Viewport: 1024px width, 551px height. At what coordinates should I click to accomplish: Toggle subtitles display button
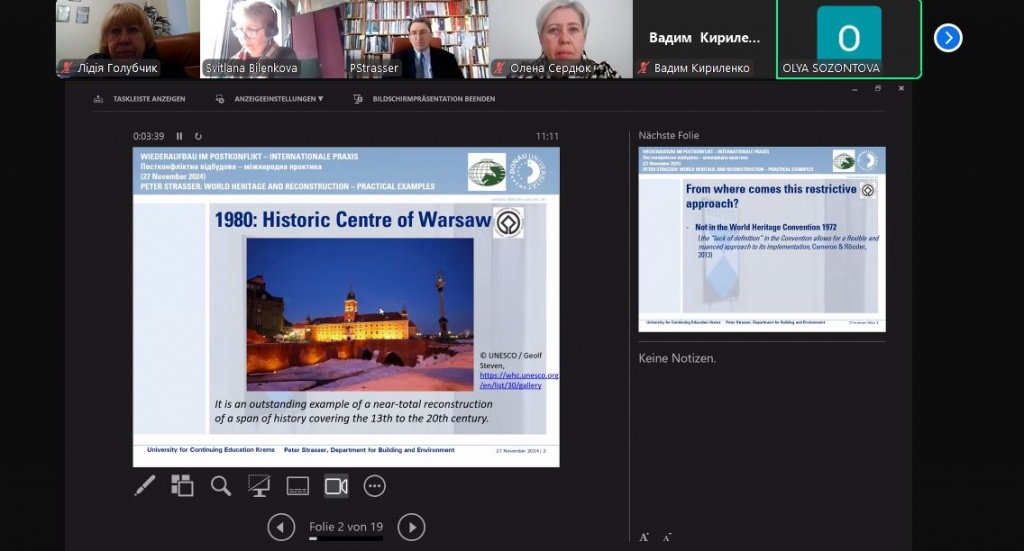click(x=297, y=486)
